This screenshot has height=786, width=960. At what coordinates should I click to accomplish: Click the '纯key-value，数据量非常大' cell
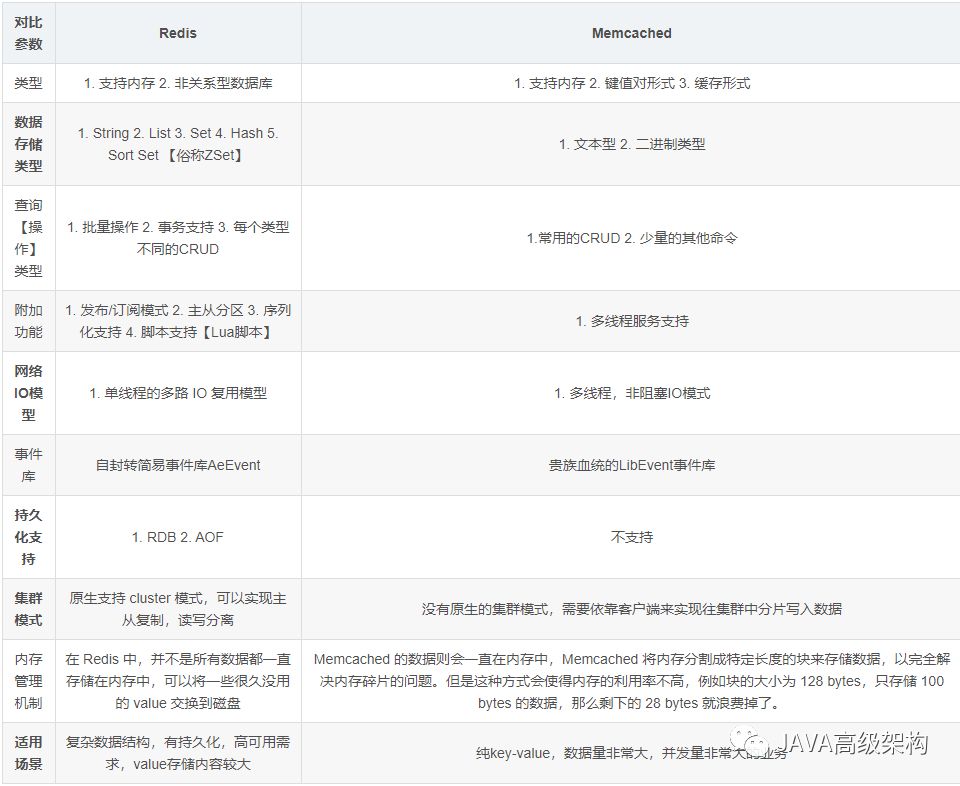tap(631, 753)
